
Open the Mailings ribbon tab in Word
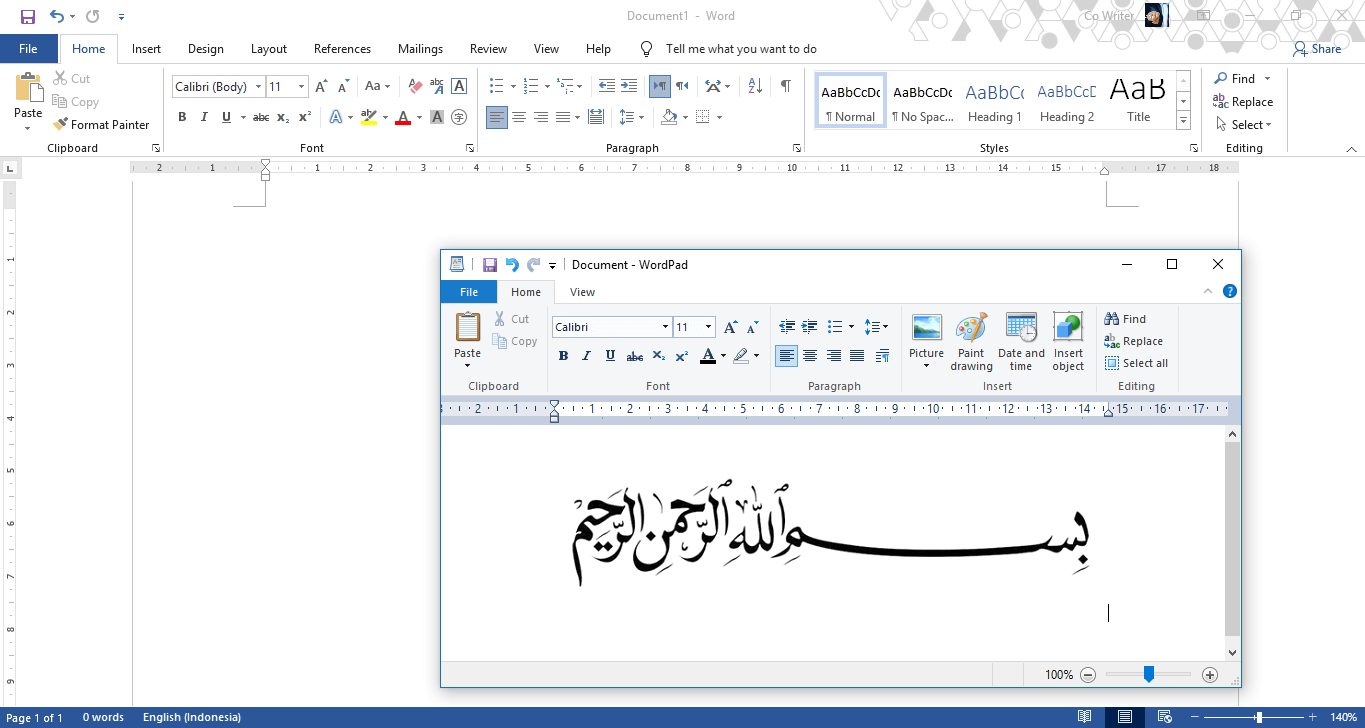click(419, 48)
